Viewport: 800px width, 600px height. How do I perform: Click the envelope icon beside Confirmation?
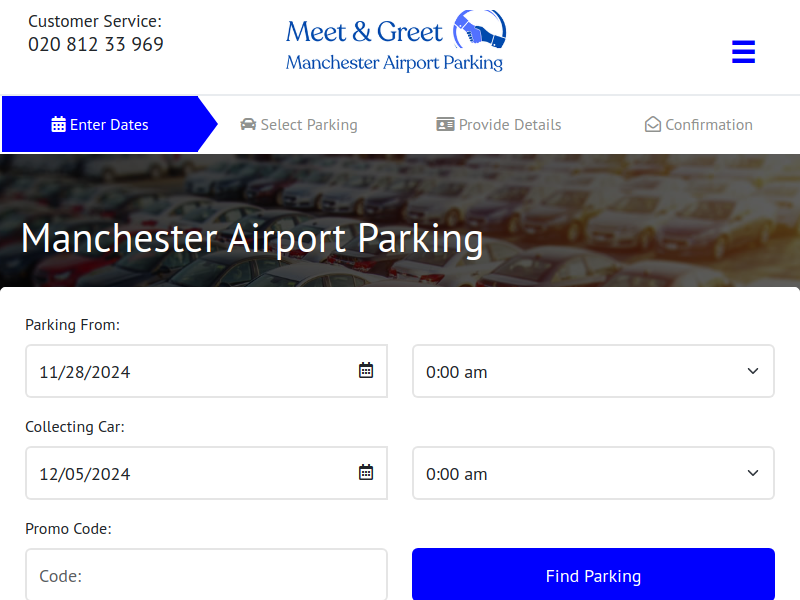[653, 125]
